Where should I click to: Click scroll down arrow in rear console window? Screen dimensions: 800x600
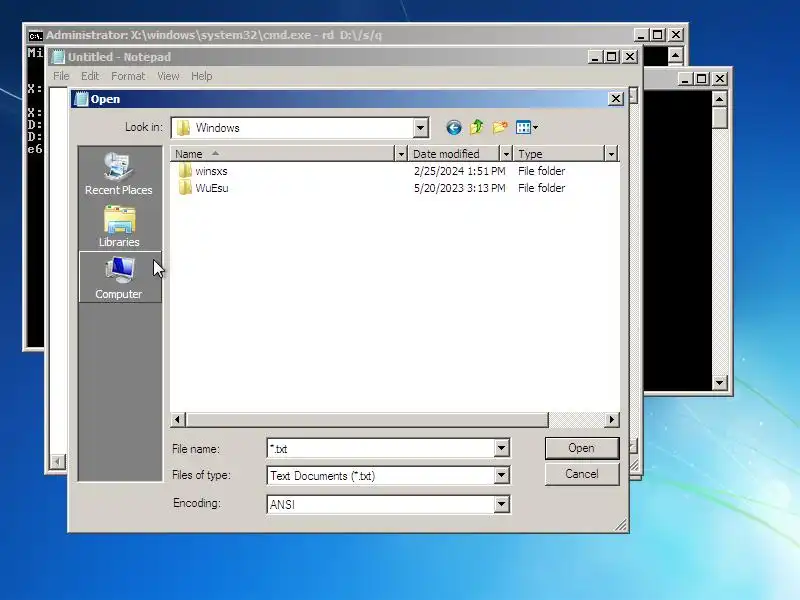[x=719, y=382]
